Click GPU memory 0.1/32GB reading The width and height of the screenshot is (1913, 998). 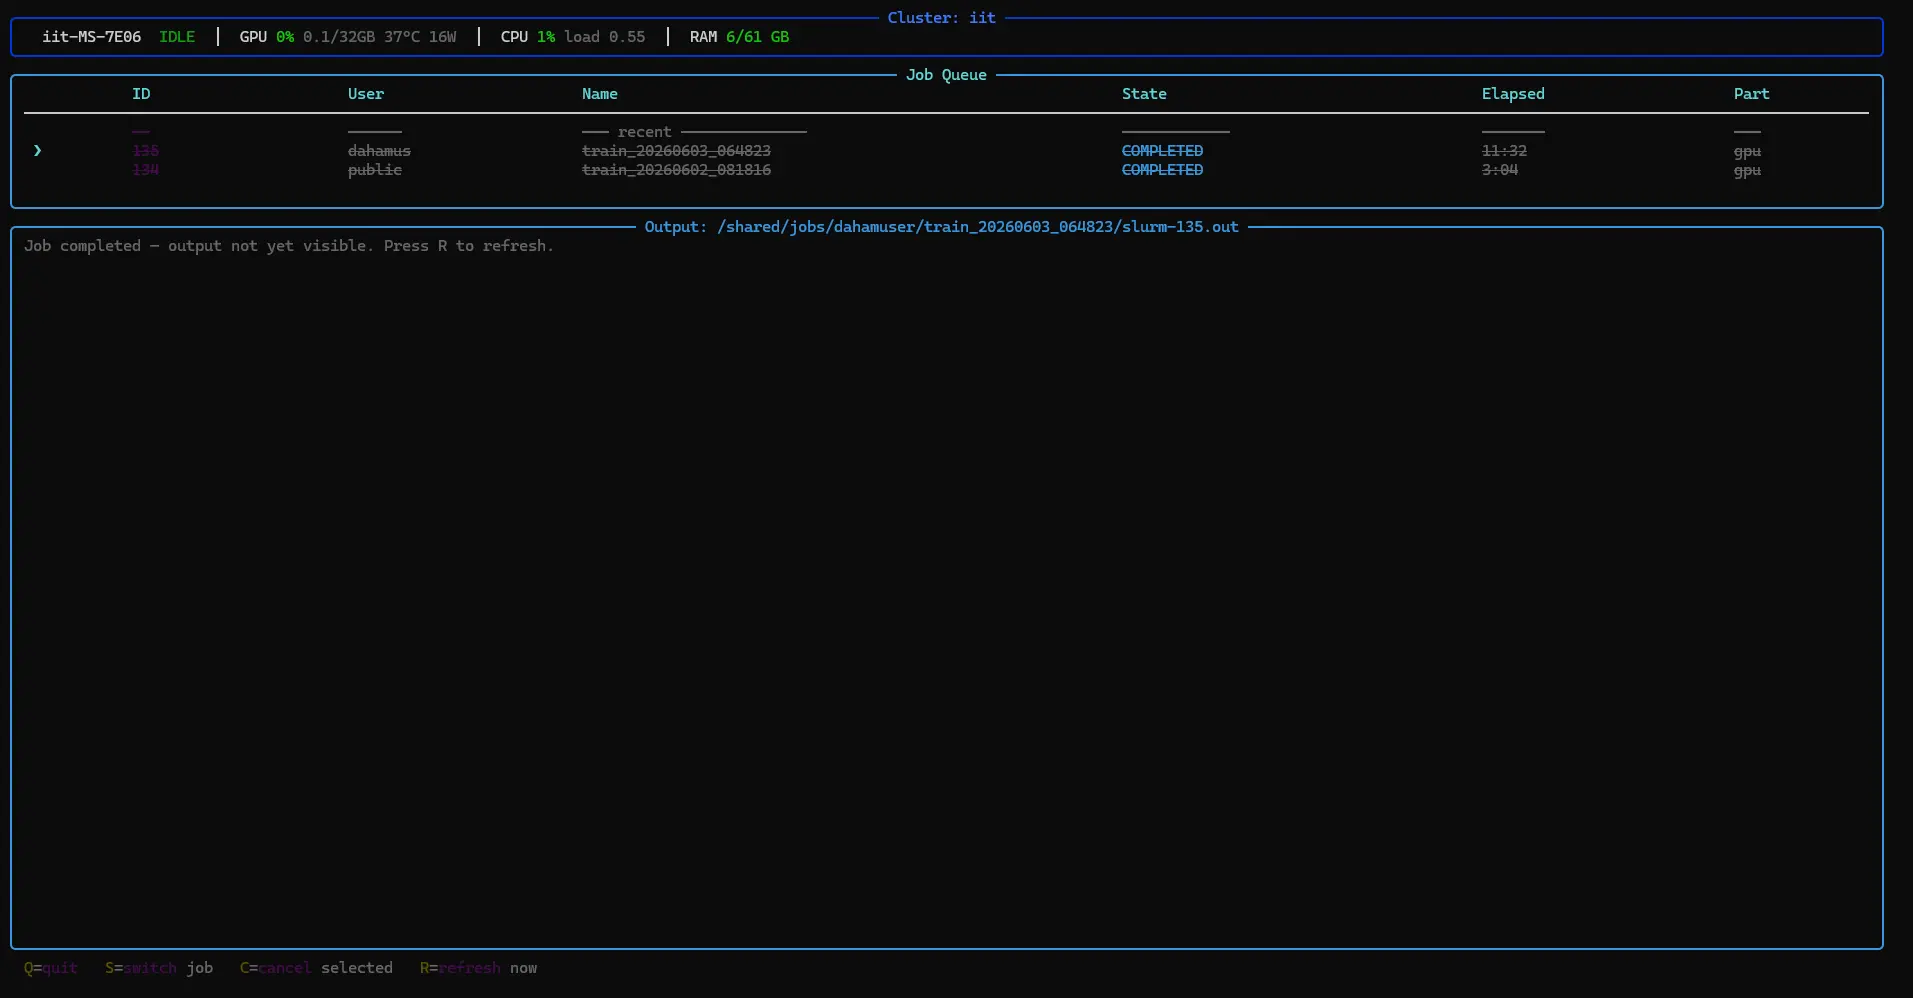(x=339, y=37)
